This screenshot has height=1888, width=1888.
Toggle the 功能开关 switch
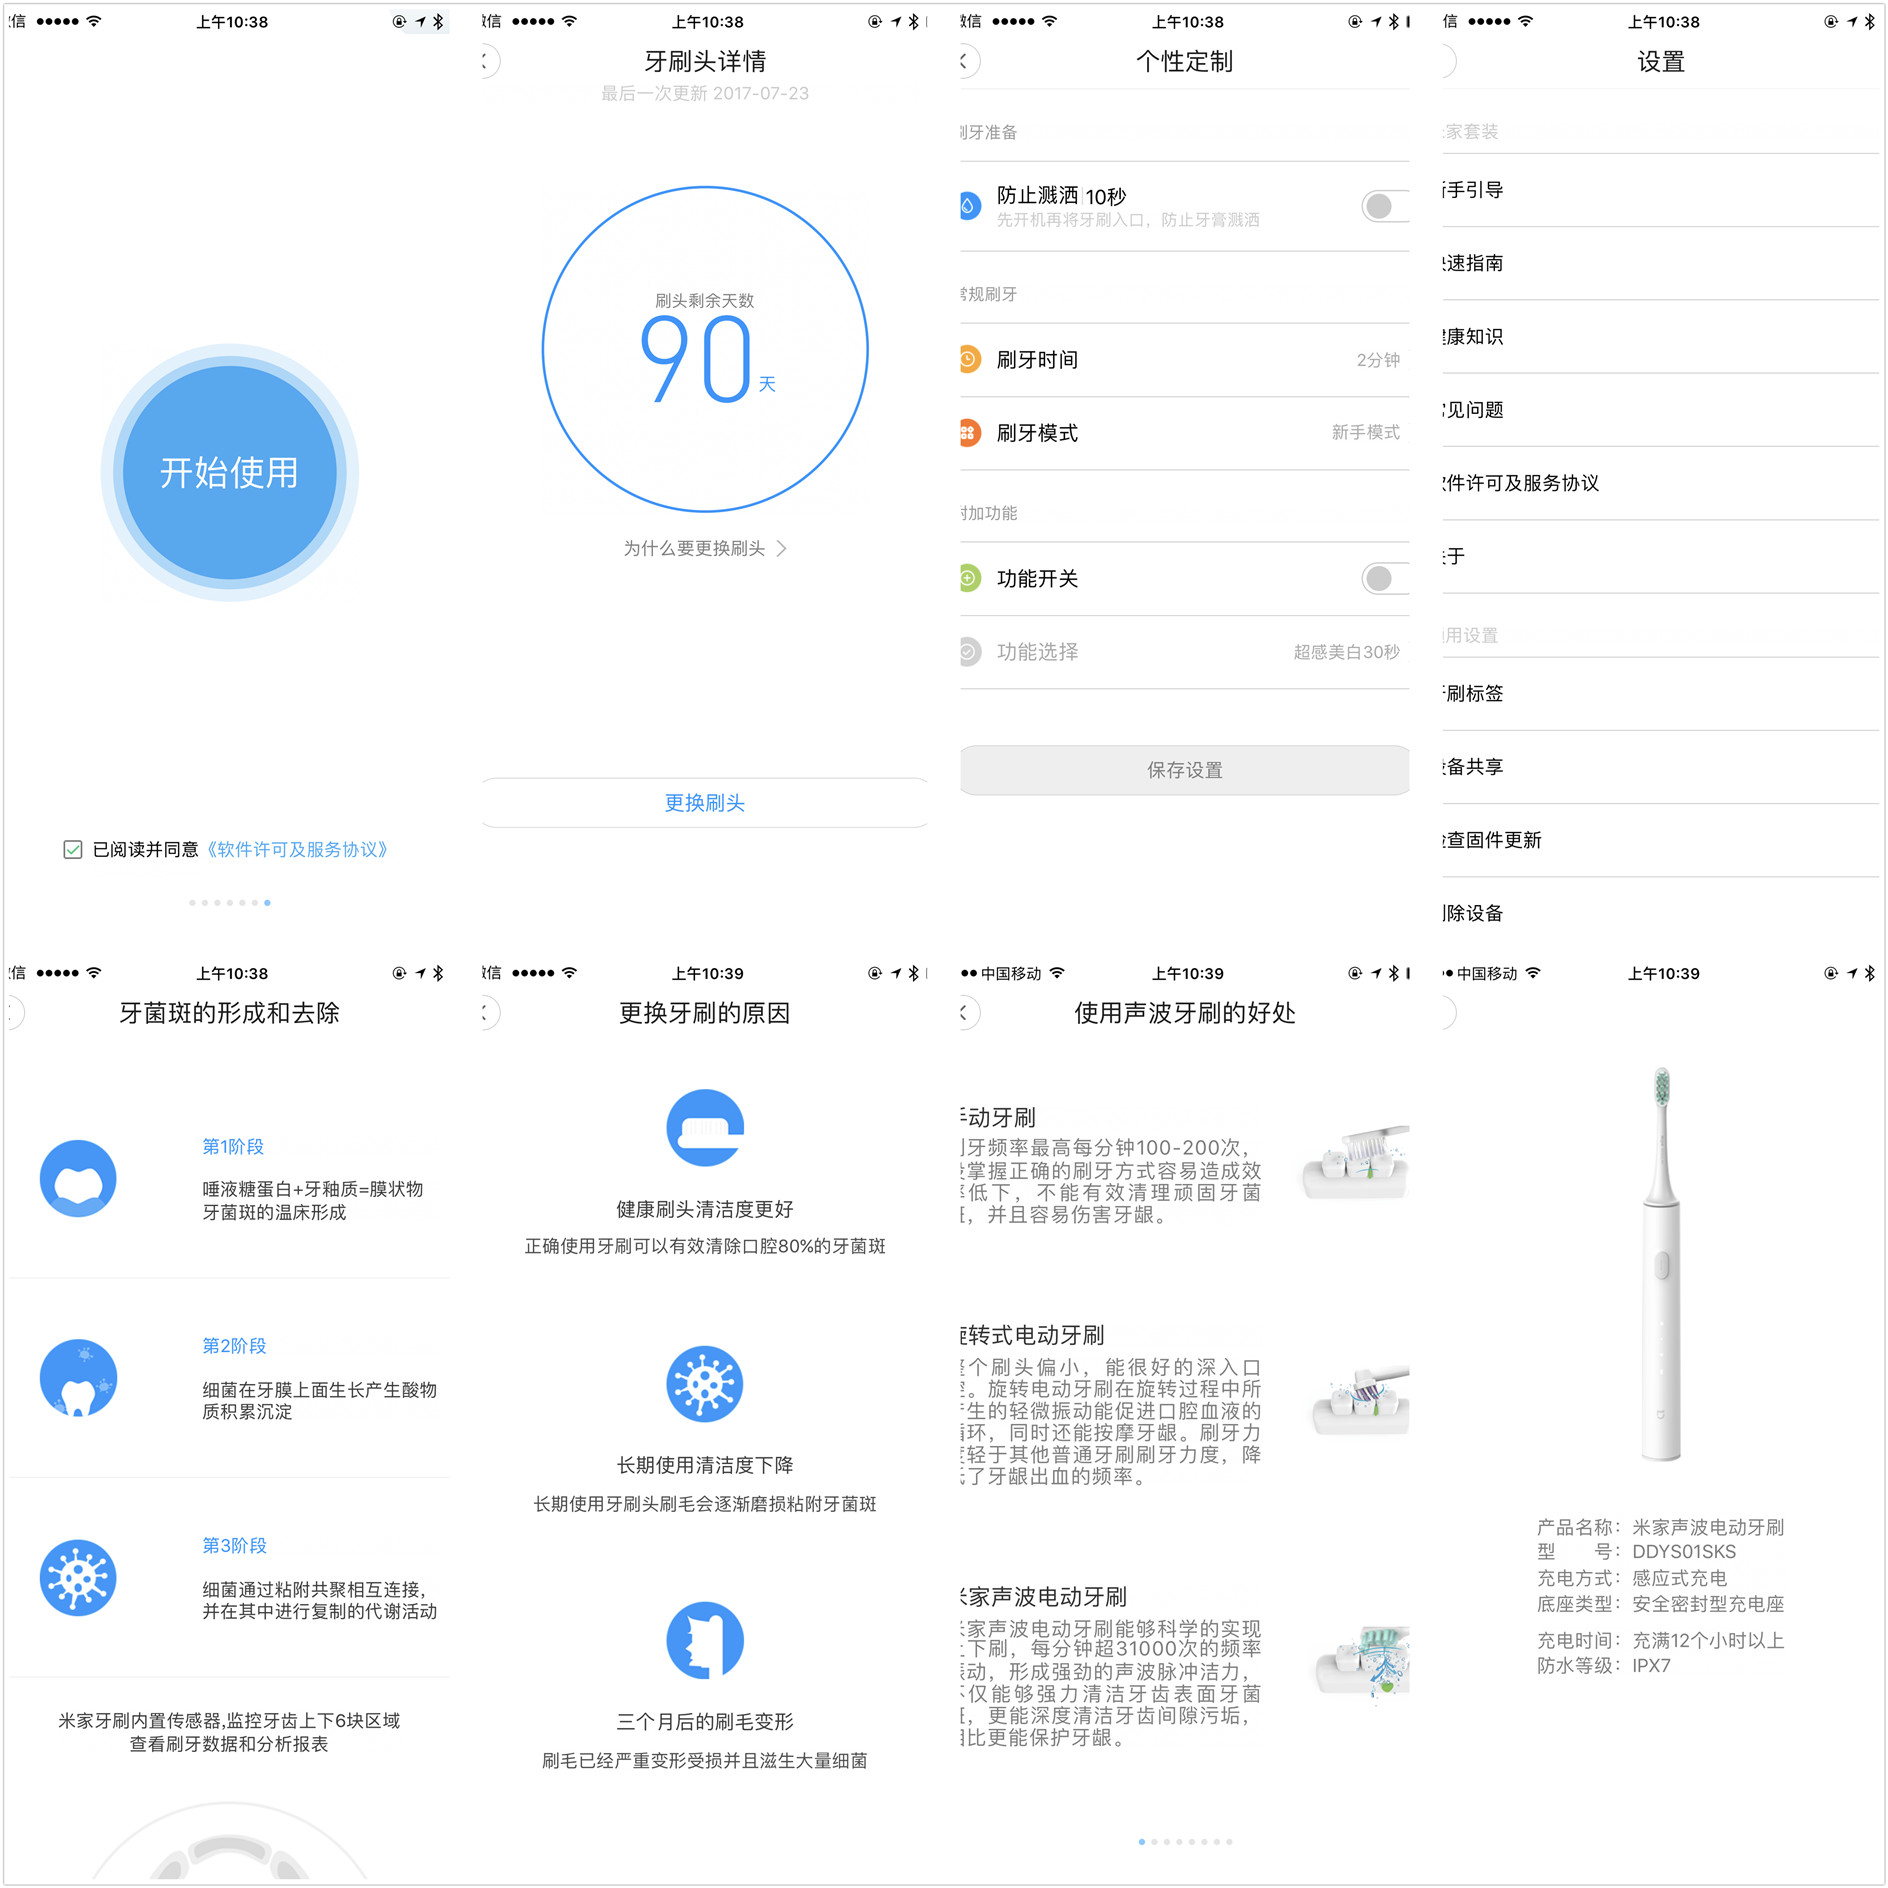coord(1383,579)
